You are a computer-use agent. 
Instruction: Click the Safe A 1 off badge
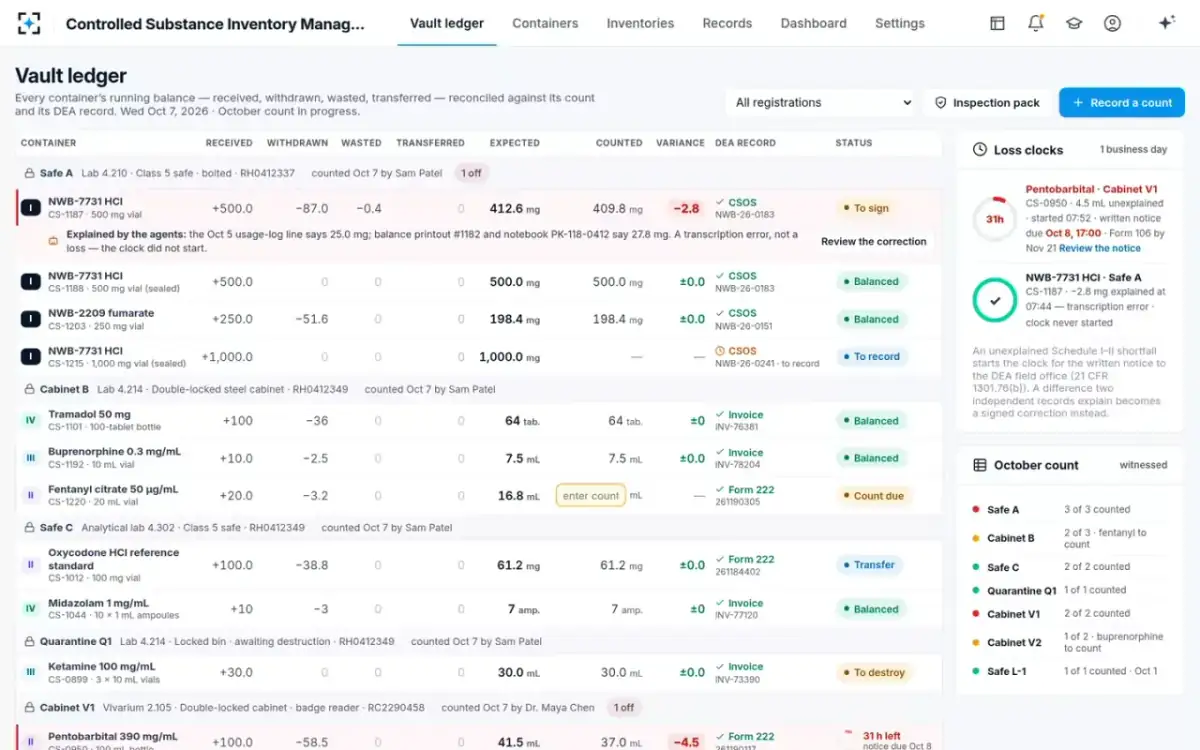point(471,173)
